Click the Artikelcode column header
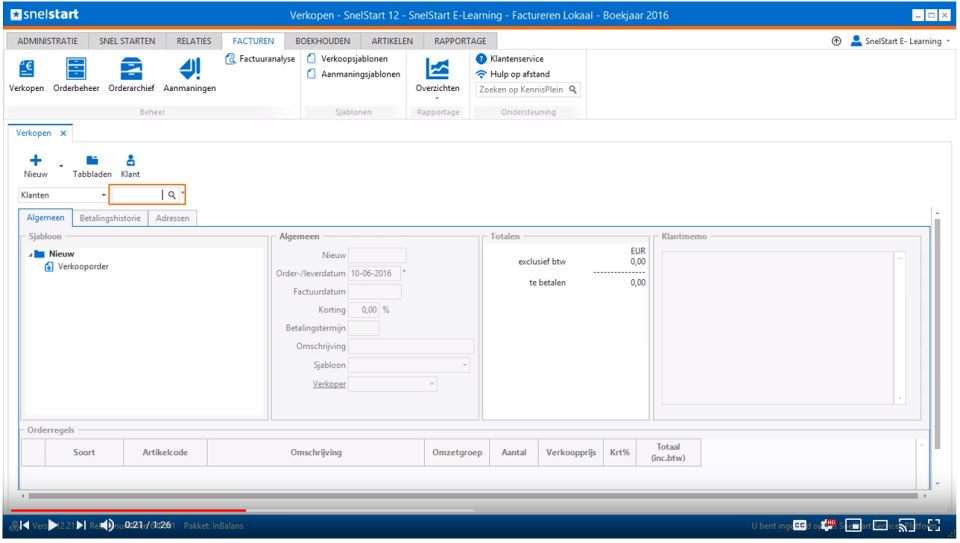 click(165, 452)
